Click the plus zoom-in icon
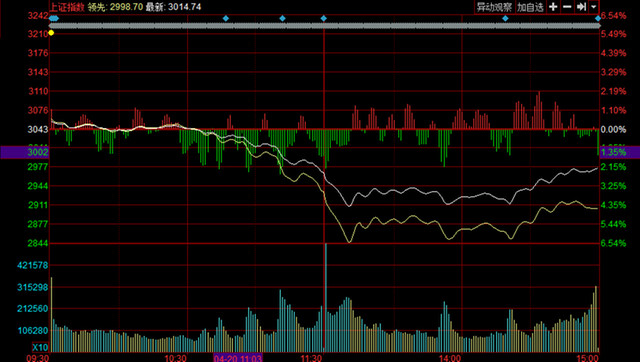The image size is (640, 362). pos(553,7)
